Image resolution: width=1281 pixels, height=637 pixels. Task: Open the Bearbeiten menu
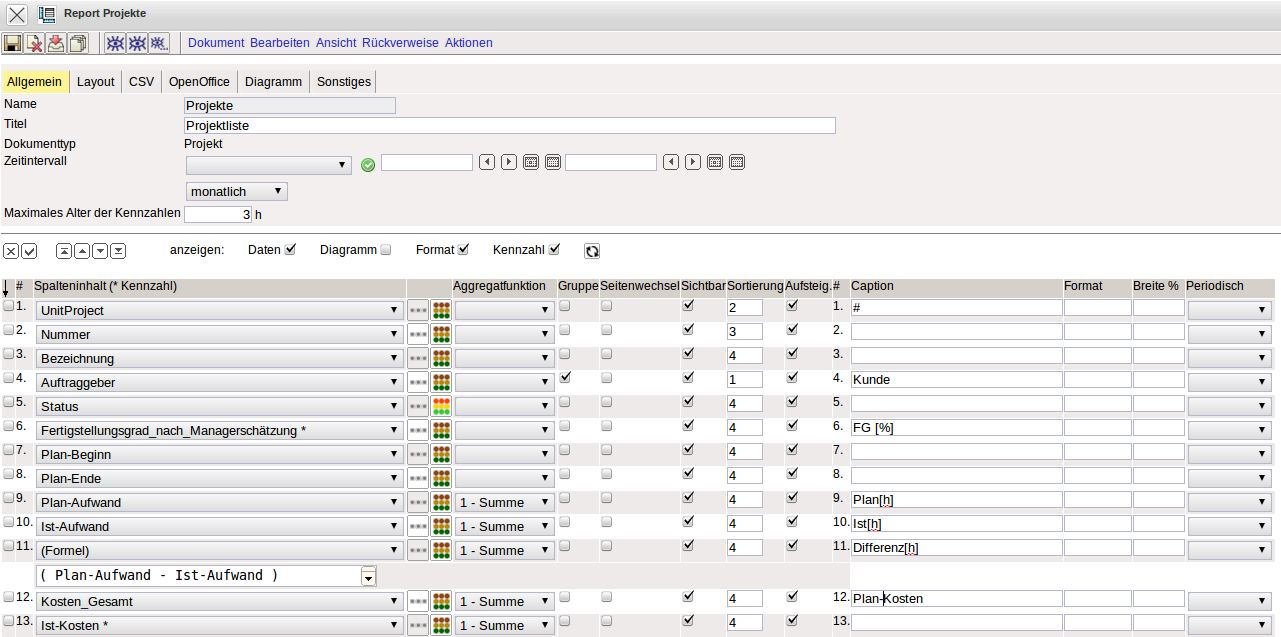(x=280, y=43)
